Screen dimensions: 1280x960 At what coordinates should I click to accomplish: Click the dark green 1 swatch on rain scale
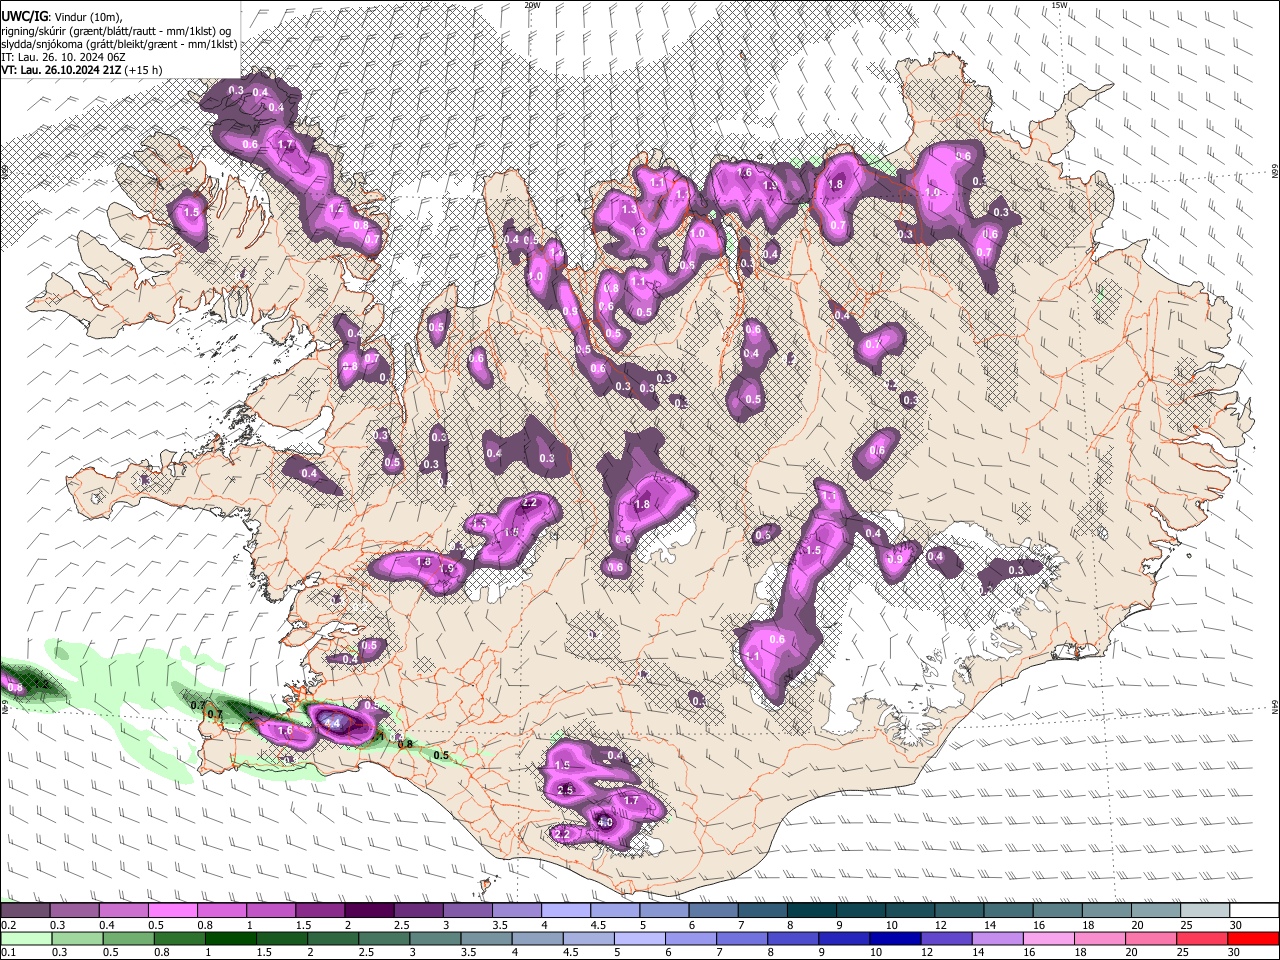(230, 938)
